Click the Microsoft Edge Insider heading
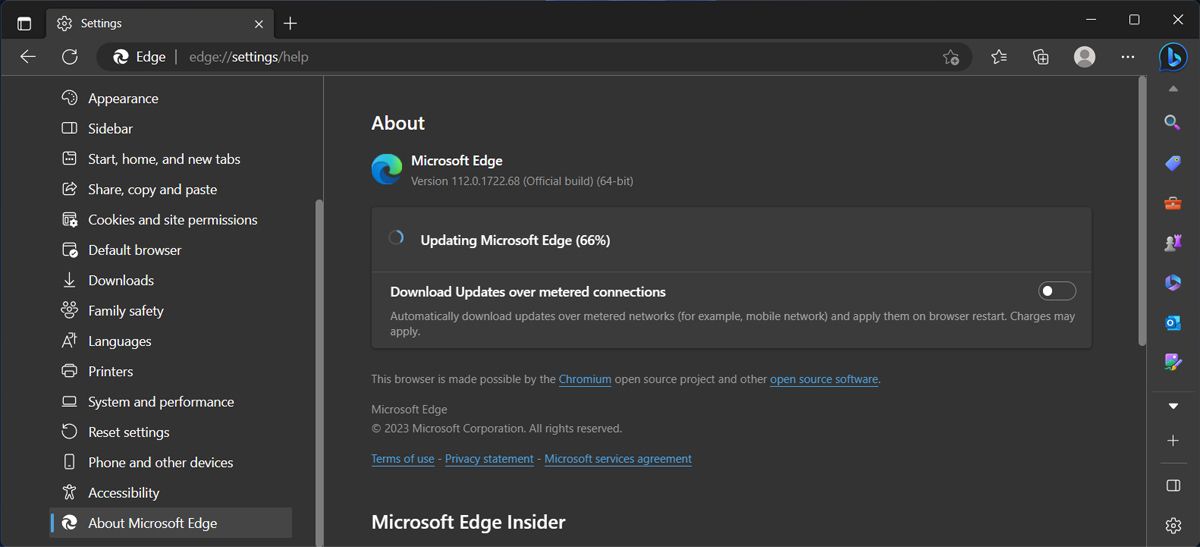This screenshot has width=1200, height=547. pos(468,522)
